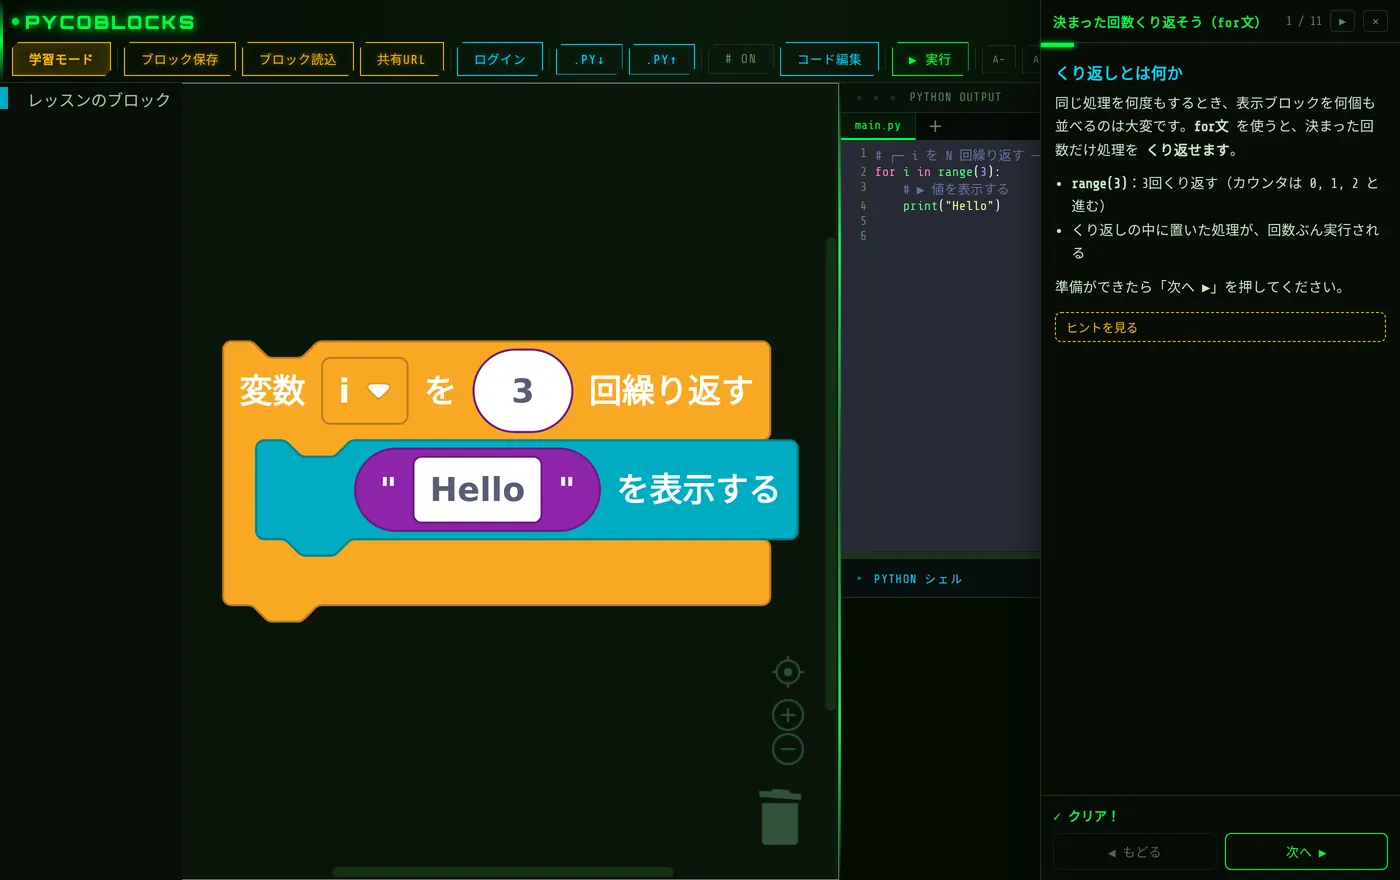Open コード編集 code editing
The height and width of the screenshot is (880, 1400).
[x=829, y=59]
